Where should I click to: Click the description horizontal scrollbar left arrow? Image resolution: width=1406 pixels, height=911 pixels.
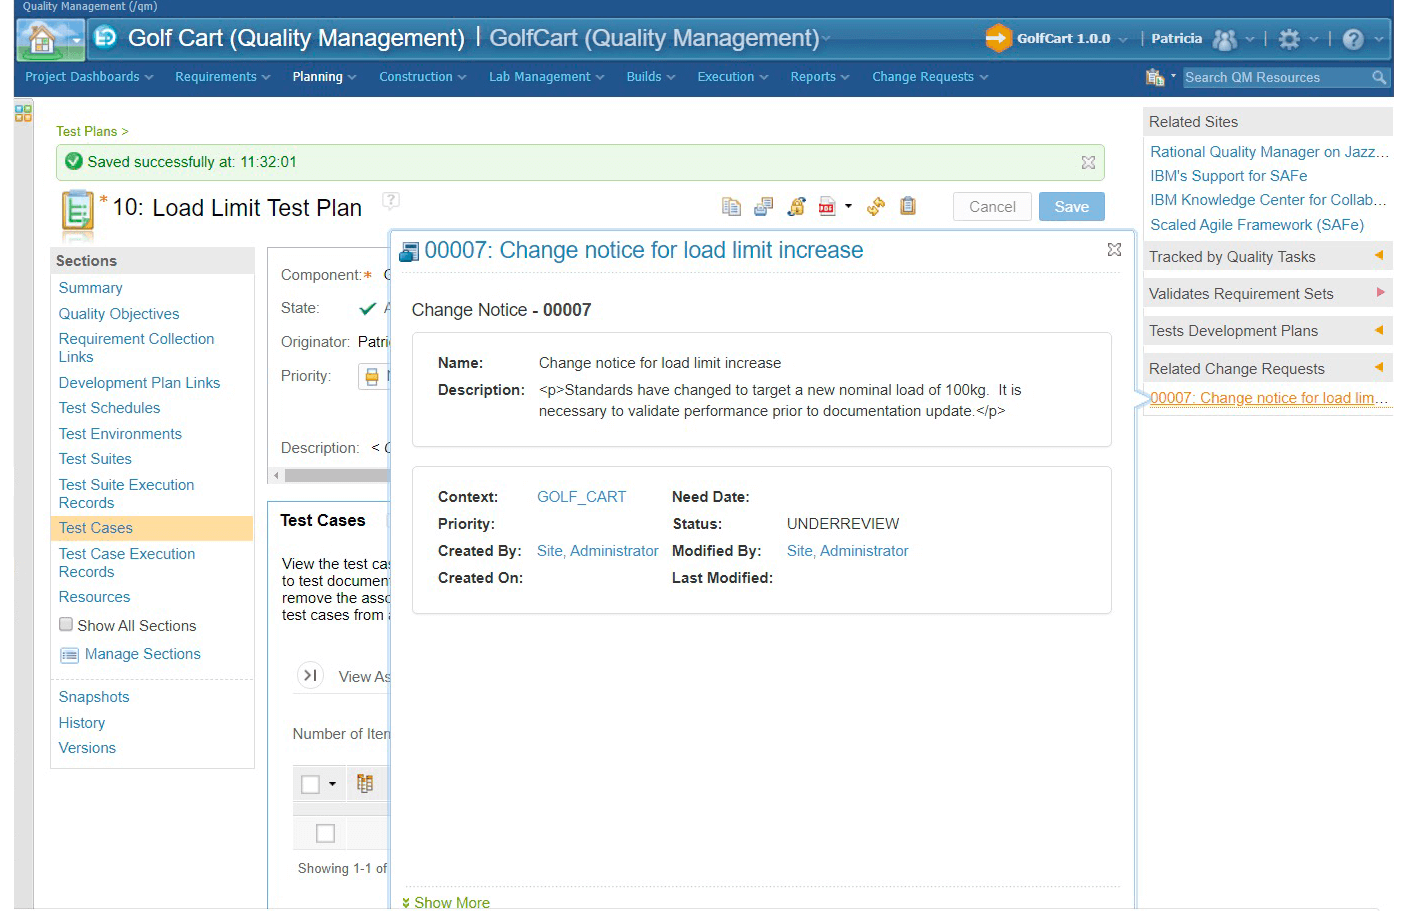tap(277, 475)
